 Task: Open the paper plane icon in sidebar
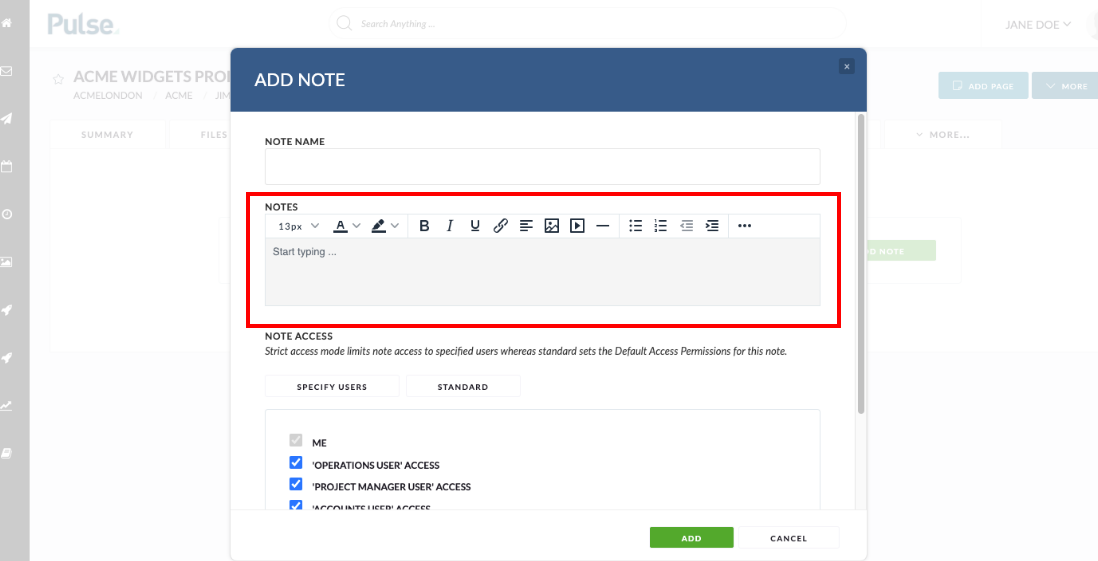[x=6, y=118]
